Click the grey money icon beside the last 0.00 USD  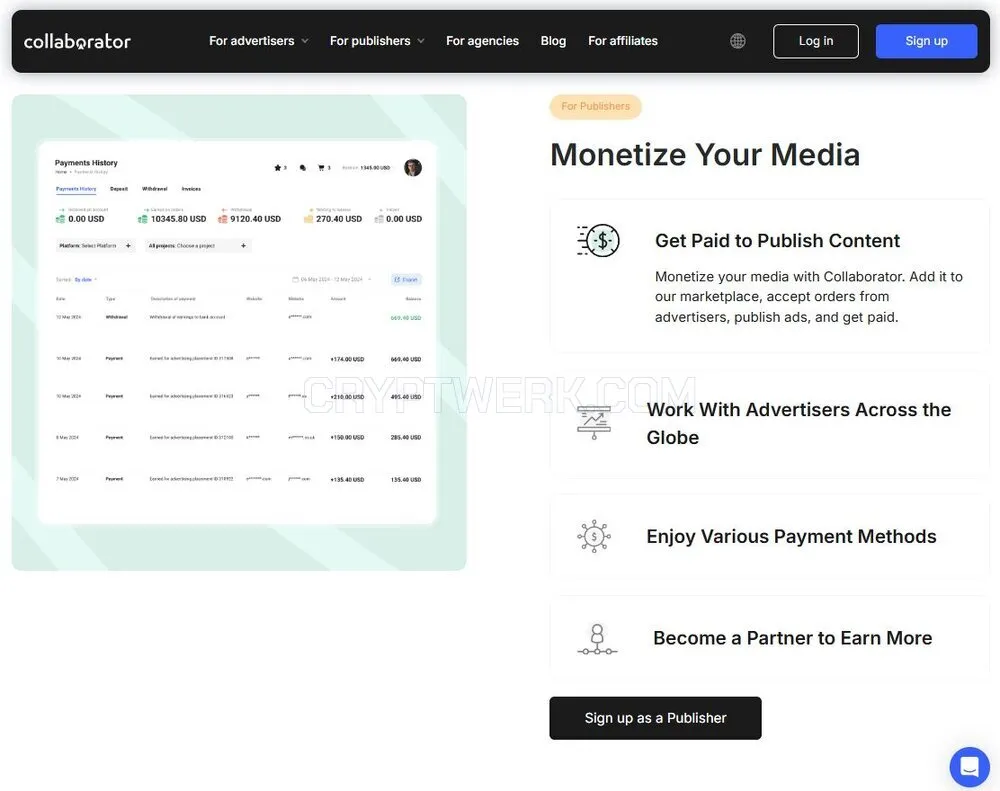[x=379, y=219]
